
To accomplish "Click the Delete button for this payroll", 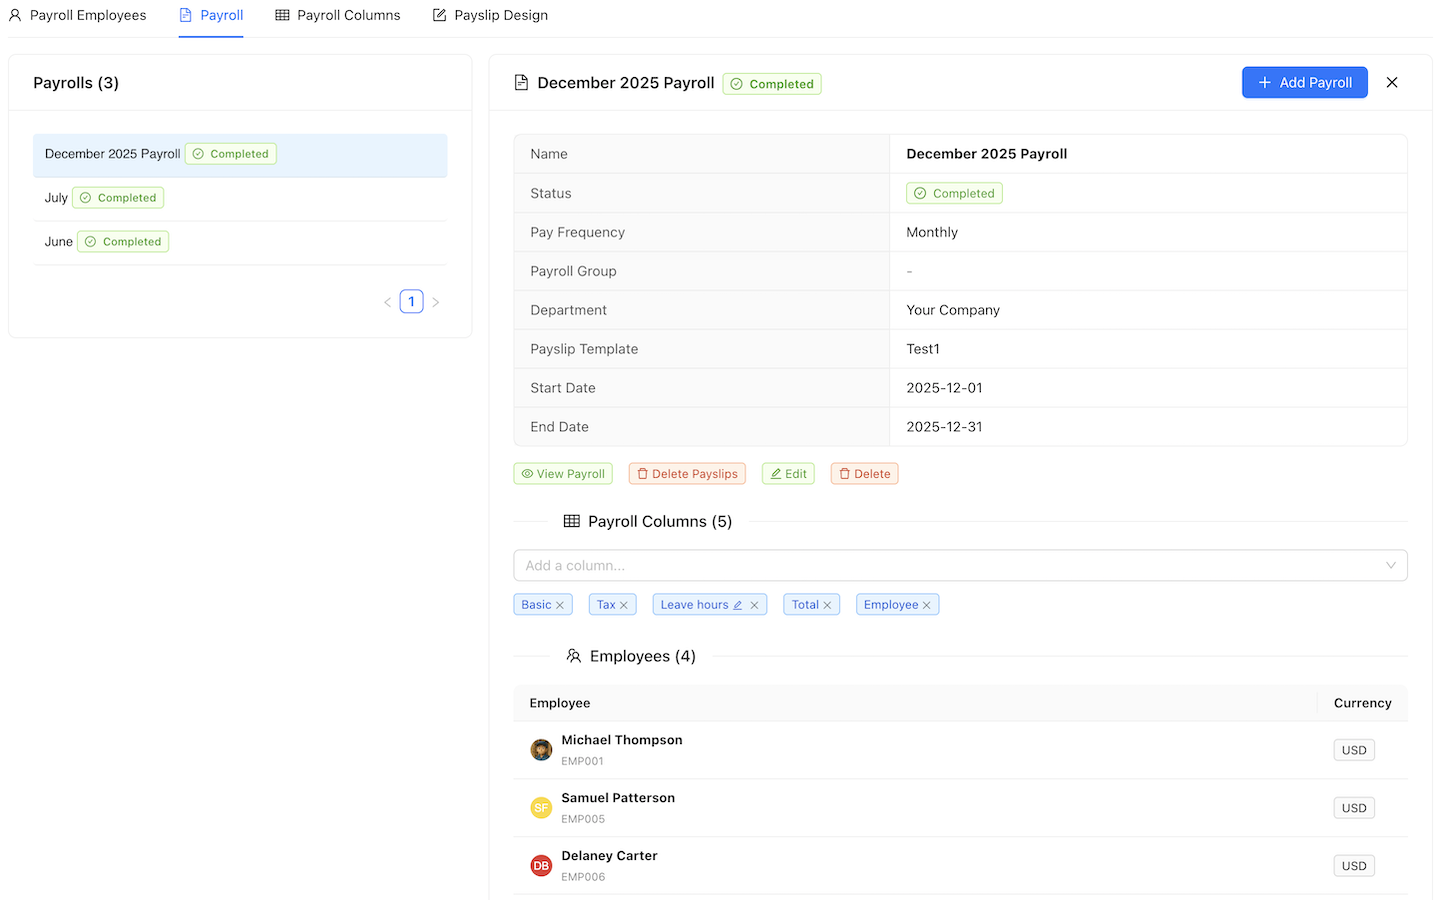I will (x=864, y=473).
